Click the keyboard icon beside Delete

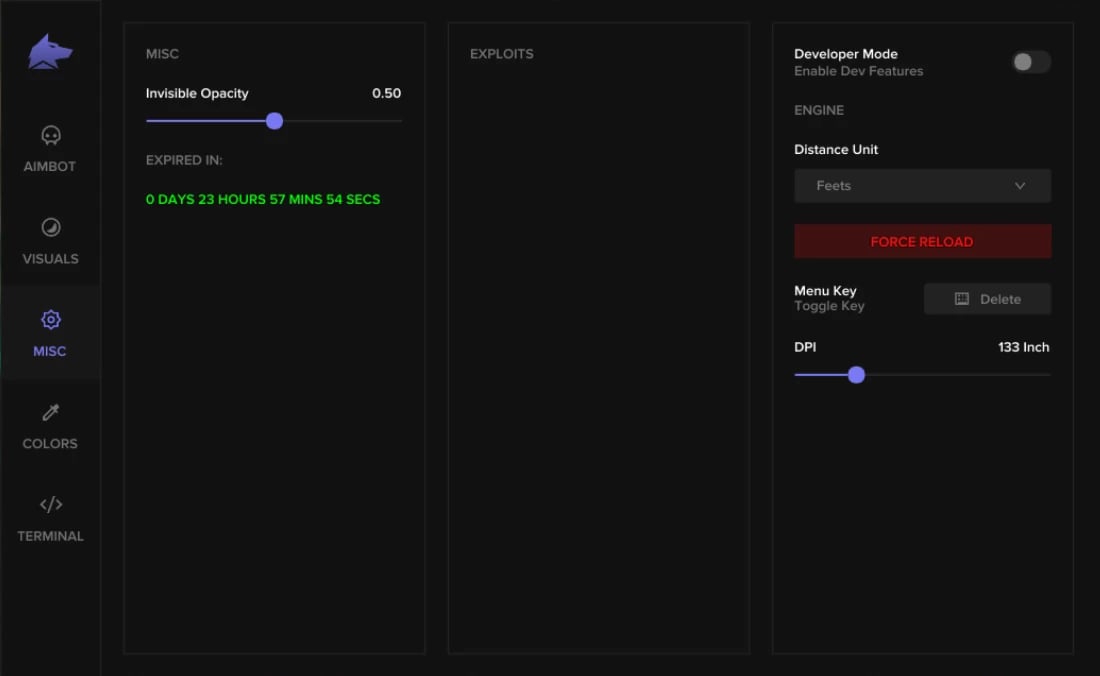962,299
